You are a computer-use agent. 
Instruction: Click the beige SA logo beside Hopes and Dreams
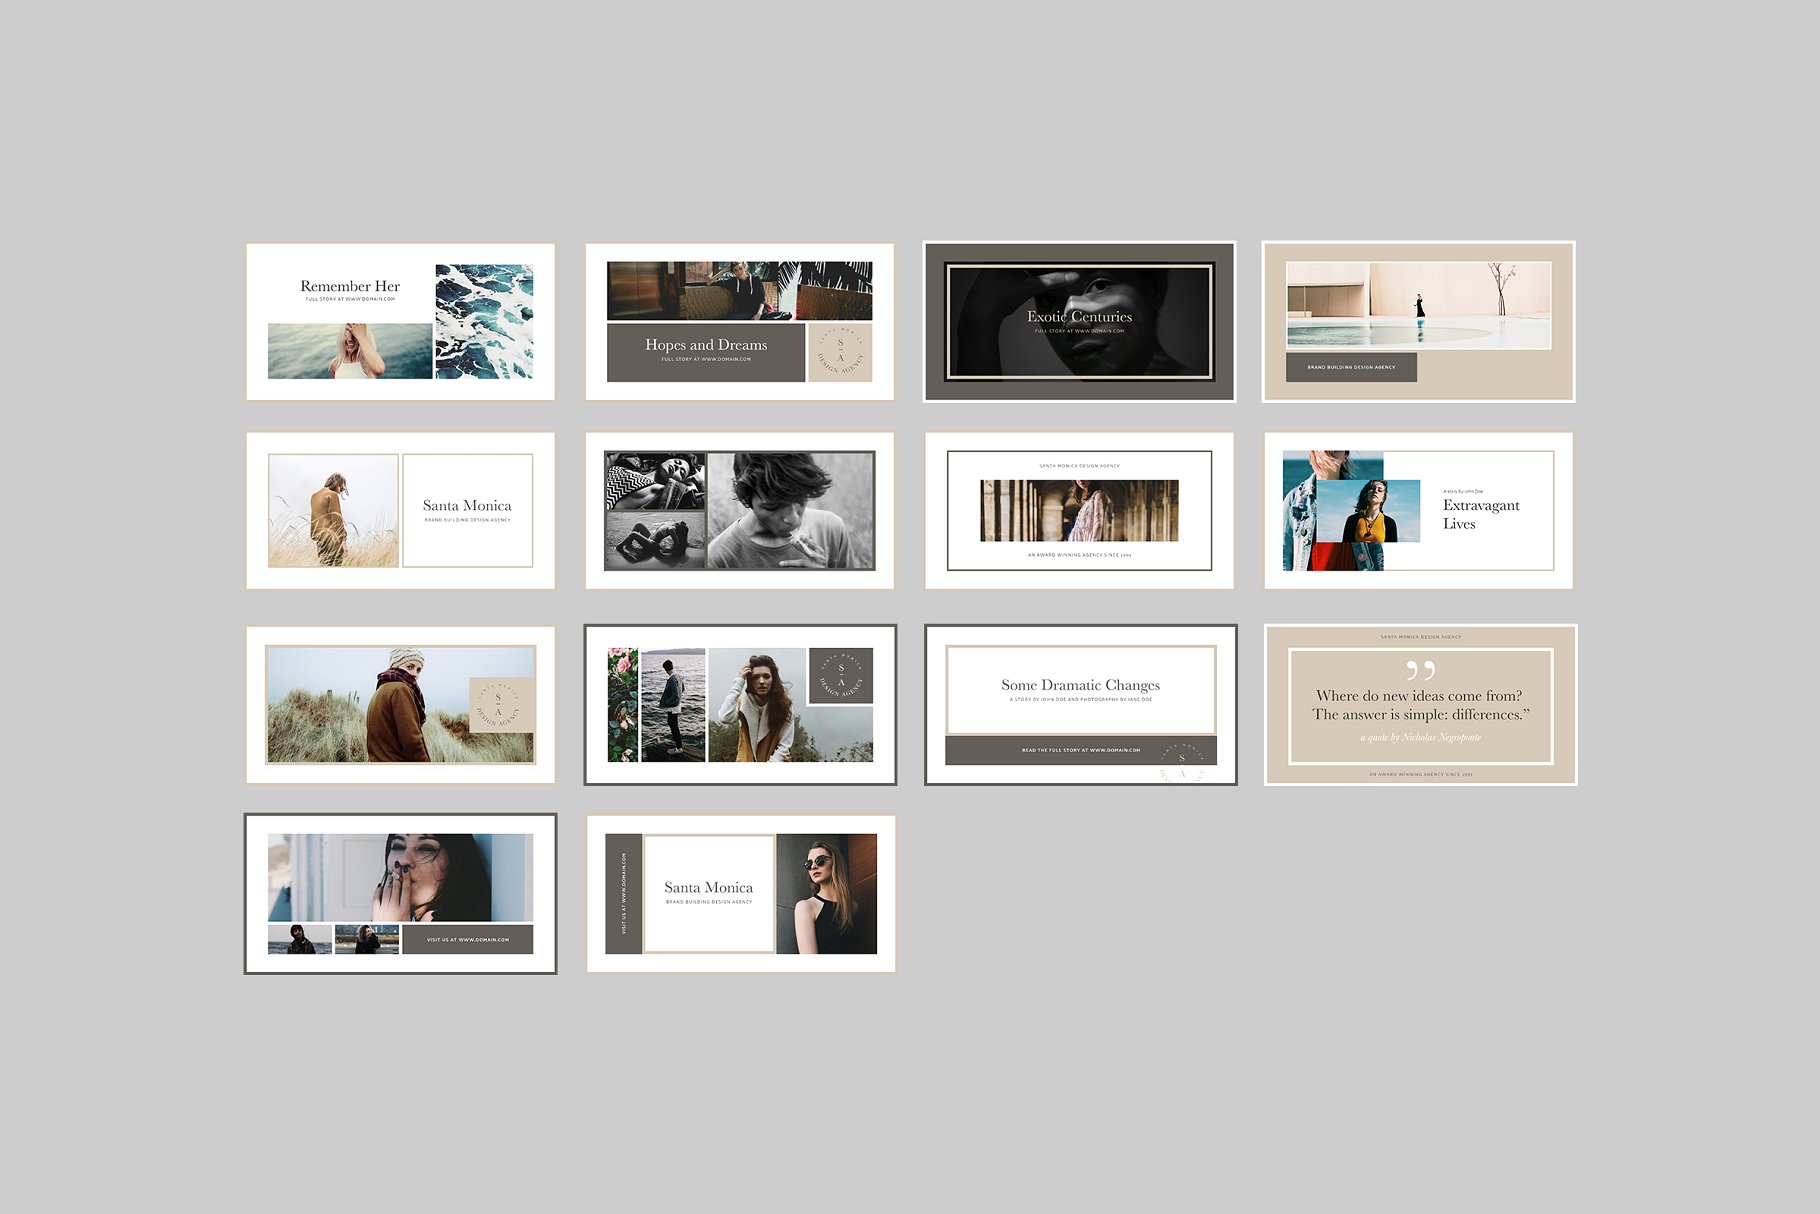point(840,352)
